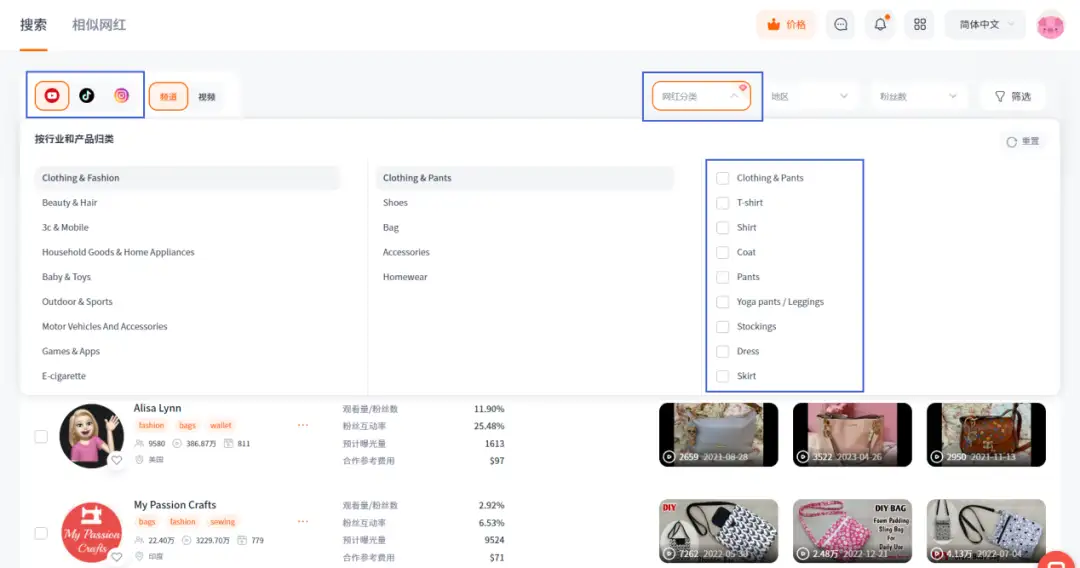This screenshot has width=1080, height=568.
Task: Check the Dress checkbox
Action: [x=723, y=352]
